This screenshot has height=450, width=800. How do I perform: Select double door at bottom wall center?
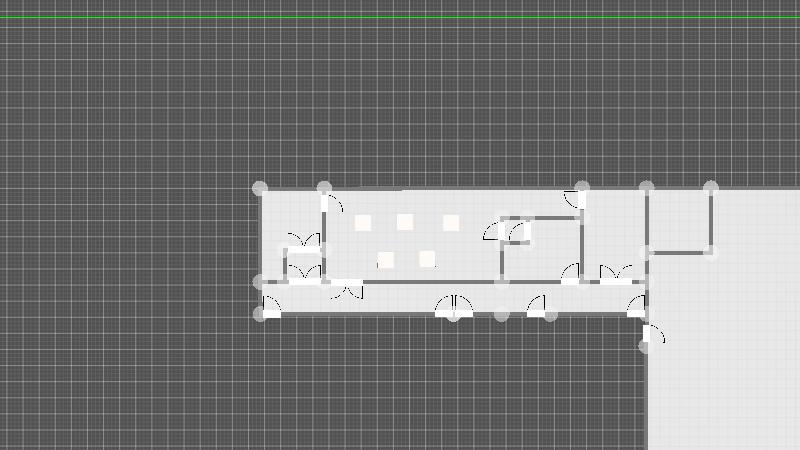pyautogui.click(x=453, y=306)
